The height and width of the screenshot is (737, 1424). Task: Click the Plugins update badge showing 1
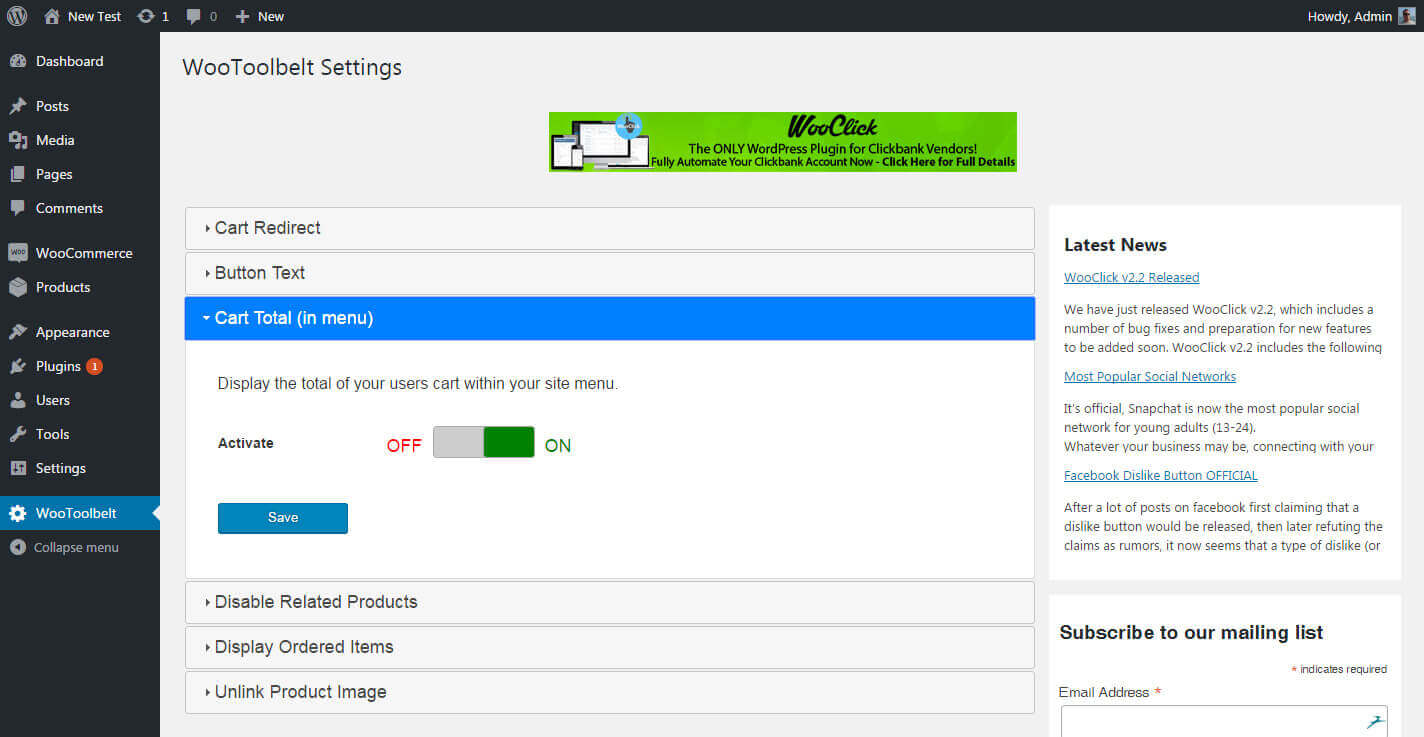pyautogui.click(x=94, y=366)
